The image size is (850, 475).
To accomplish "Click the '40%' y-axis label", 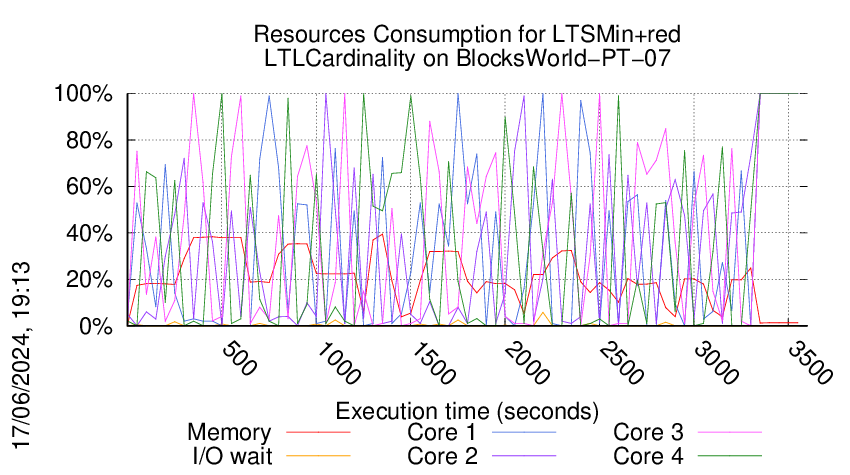I will tap(89, 234).
